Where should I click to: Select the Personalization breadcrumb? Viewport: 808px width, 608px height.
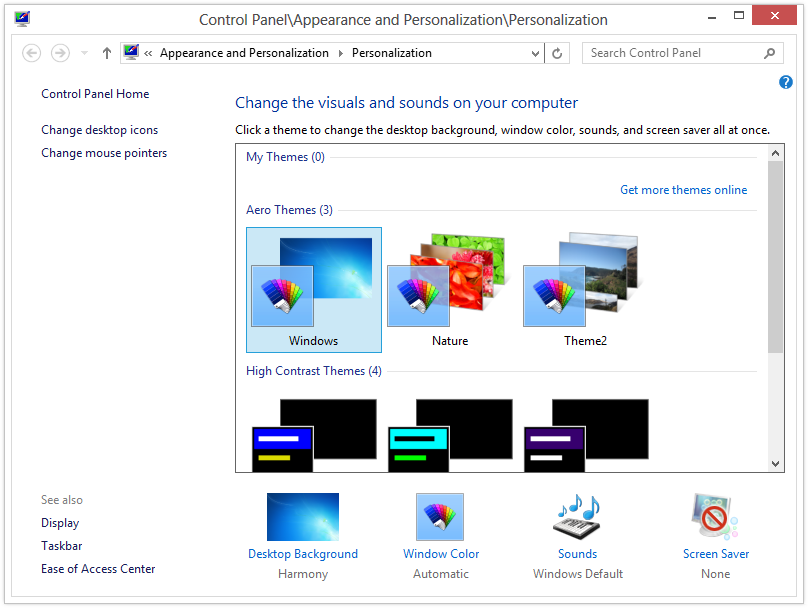pyautogui.click(x=392, y=53)
